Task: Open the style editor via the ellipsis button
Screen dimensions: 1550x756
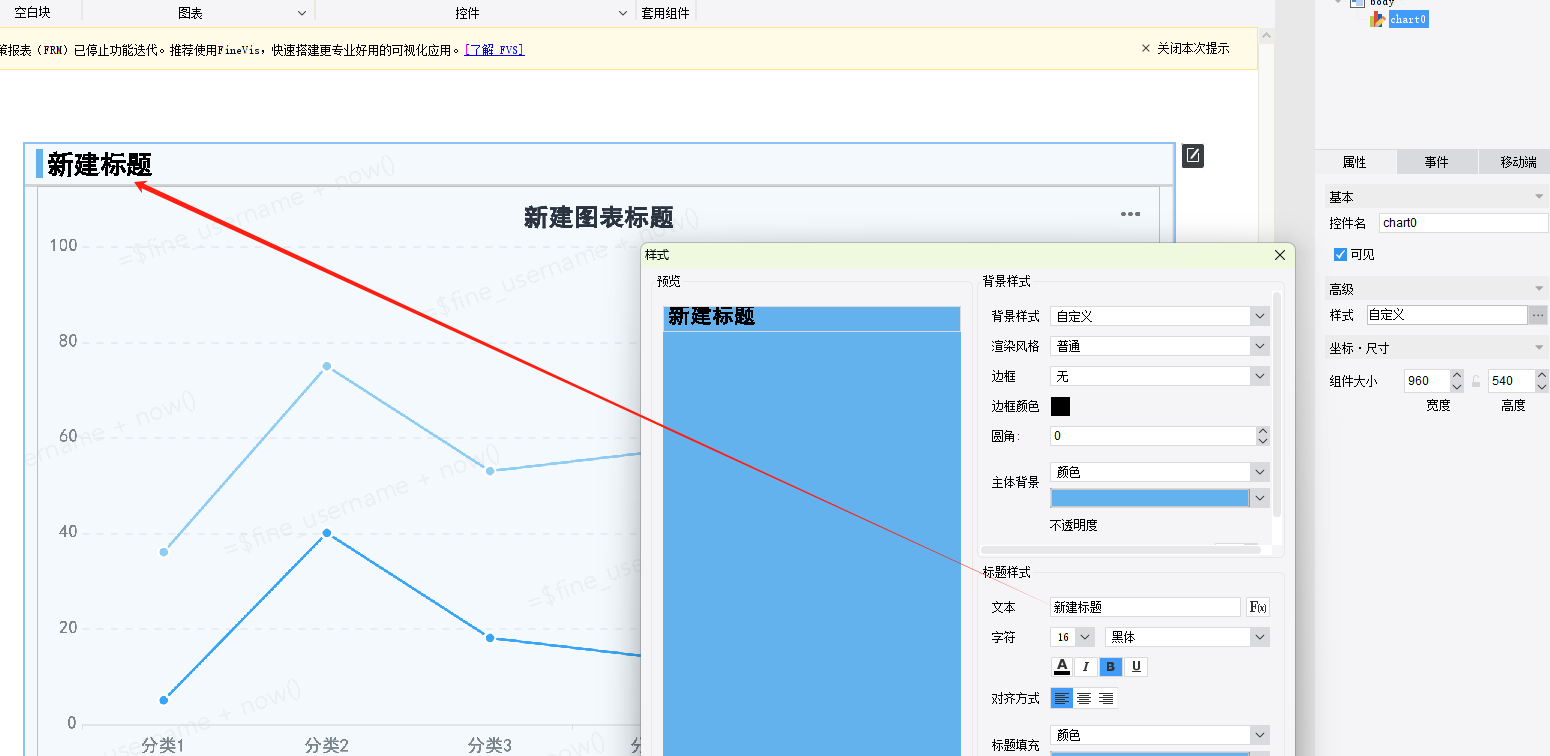Action: [x=1538, y=315]
